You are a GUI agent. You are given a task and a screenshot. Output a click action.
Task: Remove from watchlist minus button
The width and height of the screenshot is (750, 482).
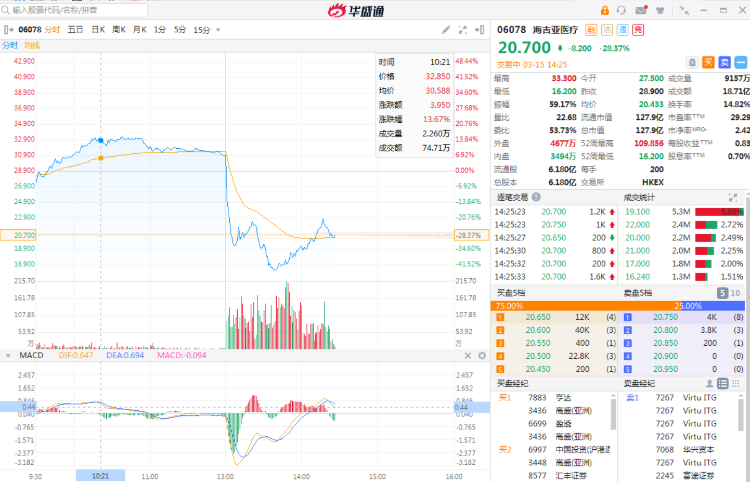point(740,62)
